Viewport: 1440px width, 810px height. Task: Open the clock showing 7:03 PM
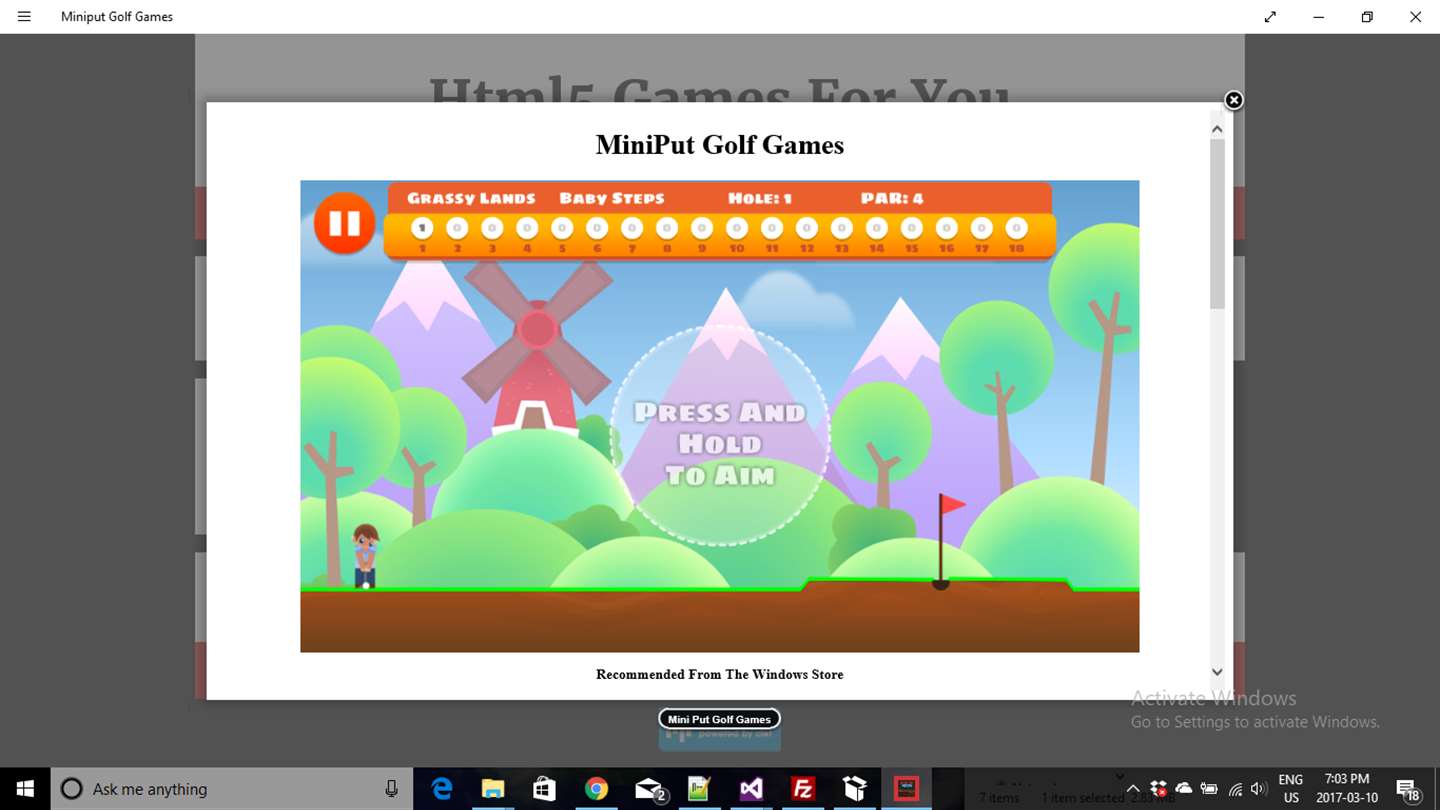[1347, 789]
